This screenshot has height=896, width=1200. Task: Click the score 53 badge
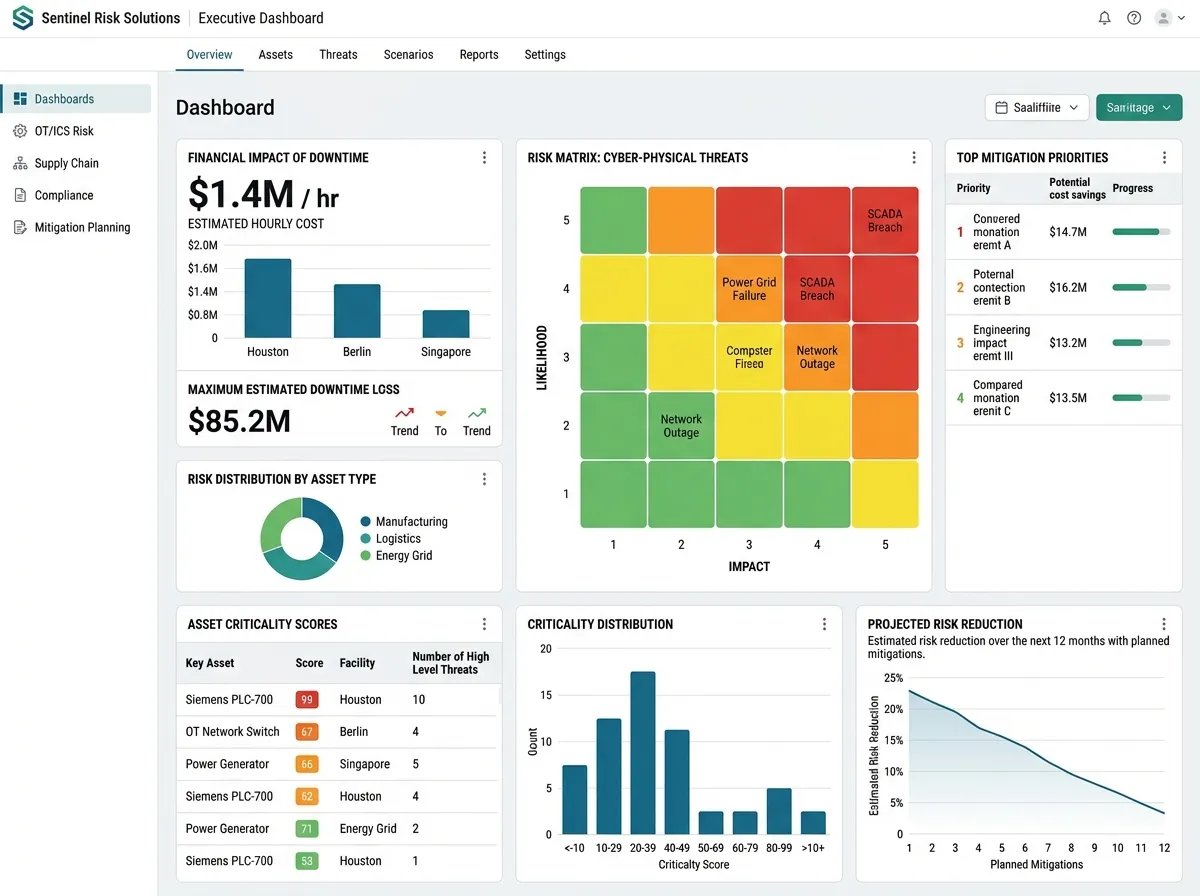[x=306, y=861]
